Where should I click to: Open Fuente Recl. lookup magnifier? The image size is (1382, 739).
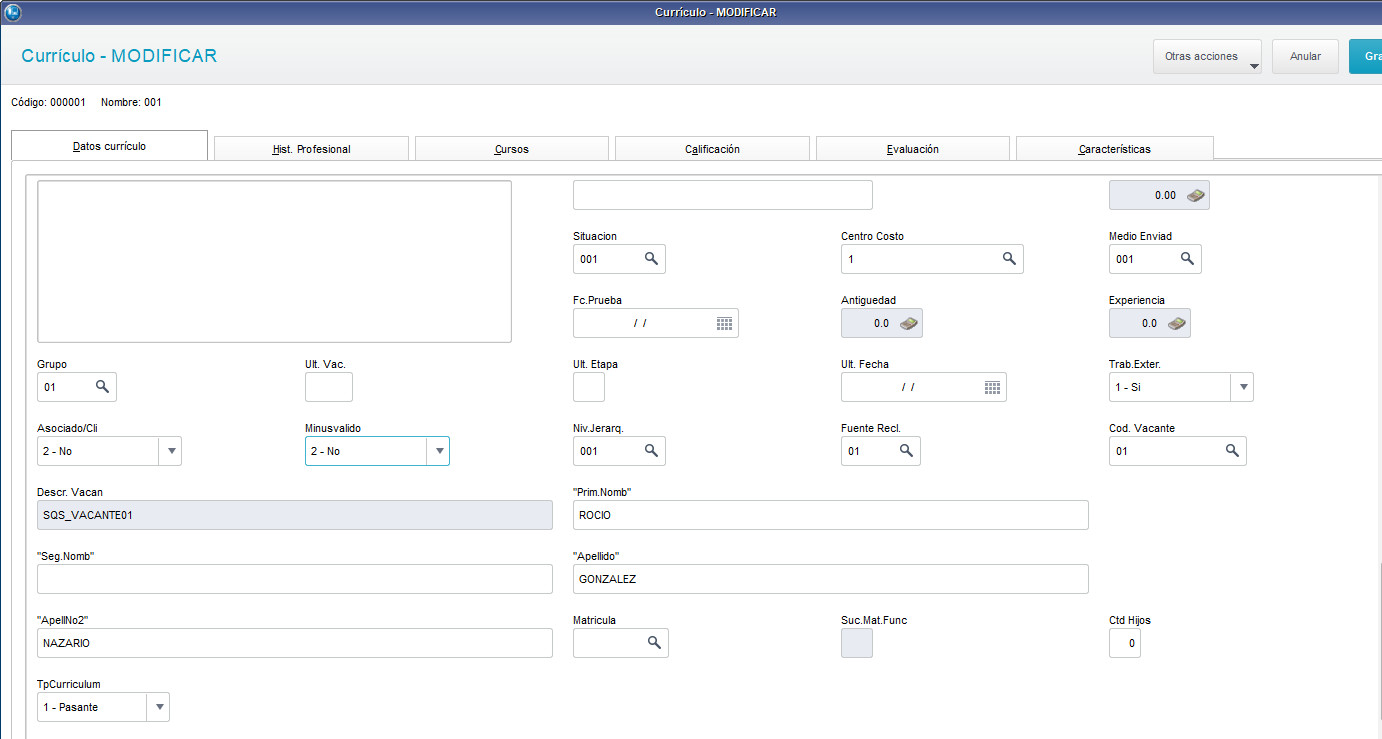pos(906,451)
